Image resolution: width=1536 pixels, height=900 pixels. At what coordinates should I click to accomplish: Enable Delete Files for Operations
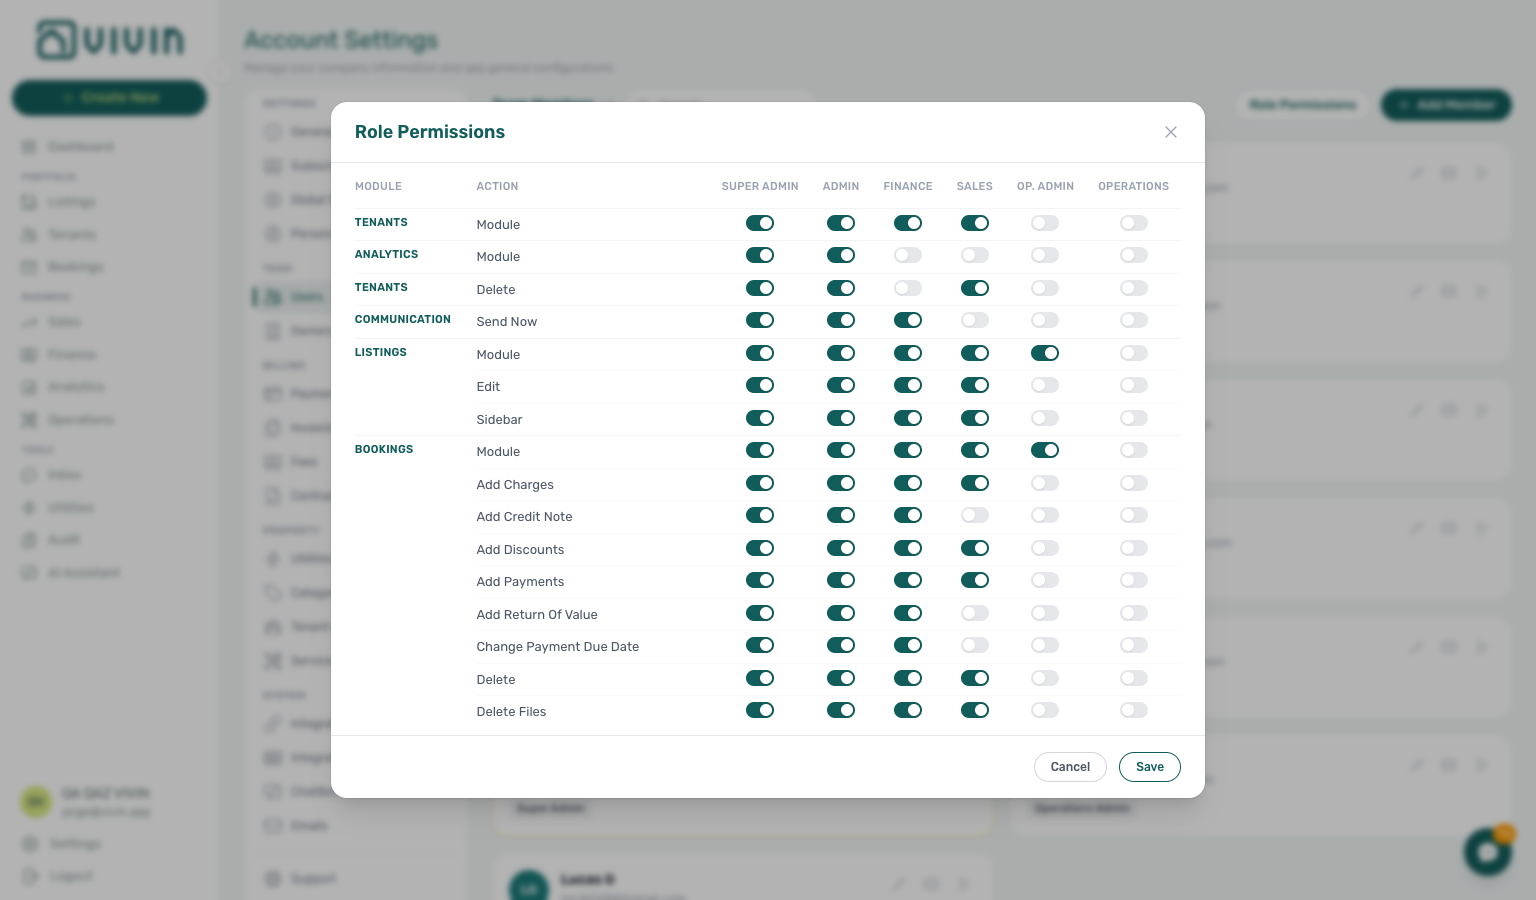click(1134, 710)
